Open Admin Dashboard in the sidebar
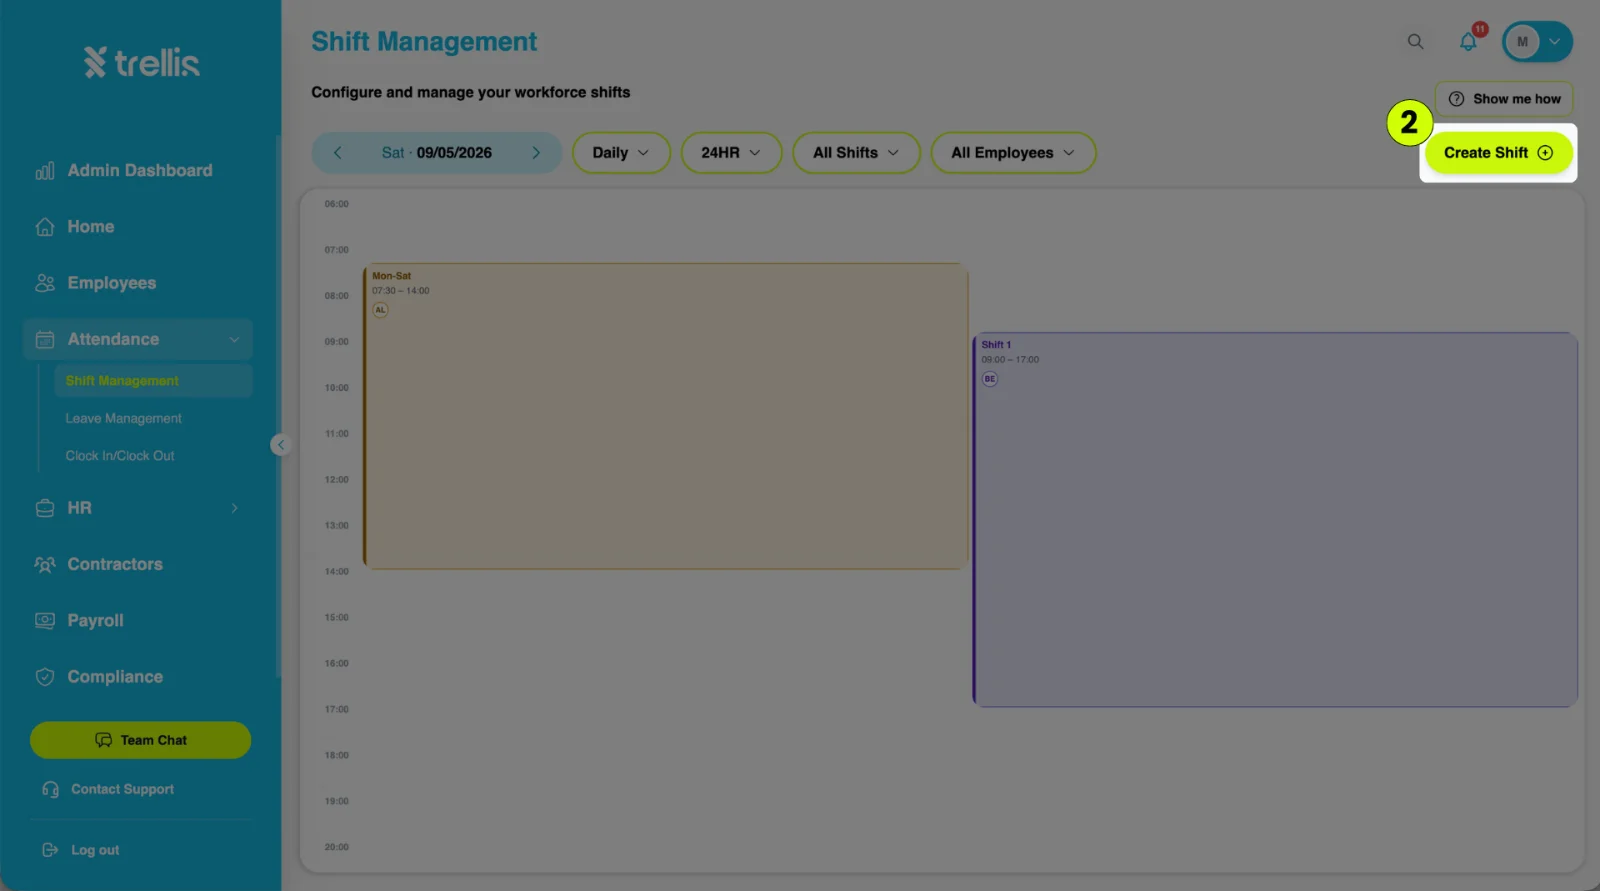The height and width of the screenshot is (891, 1600). pyautogui.click(x=138, y=171)
